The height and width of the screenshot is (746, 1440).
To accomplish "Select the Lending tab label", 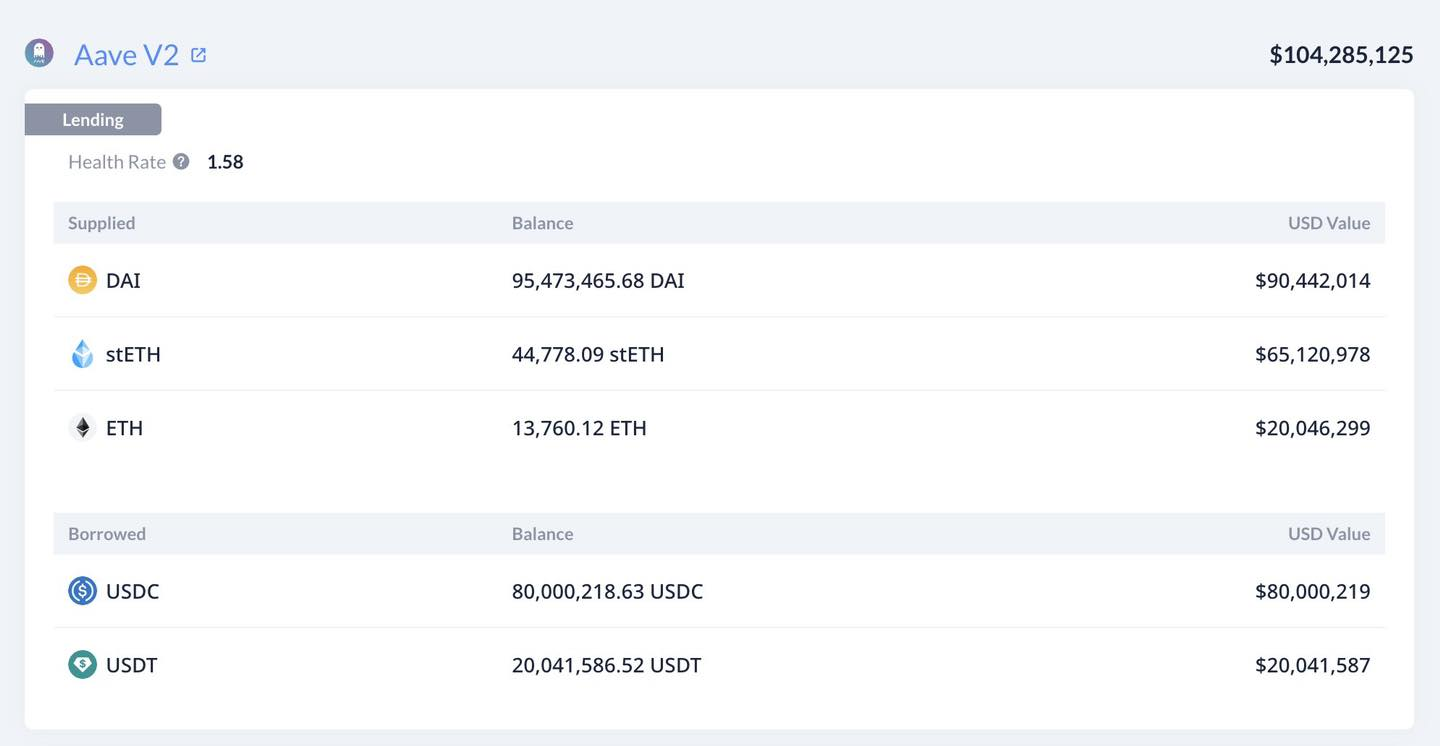I will click(x=93, y=119).
